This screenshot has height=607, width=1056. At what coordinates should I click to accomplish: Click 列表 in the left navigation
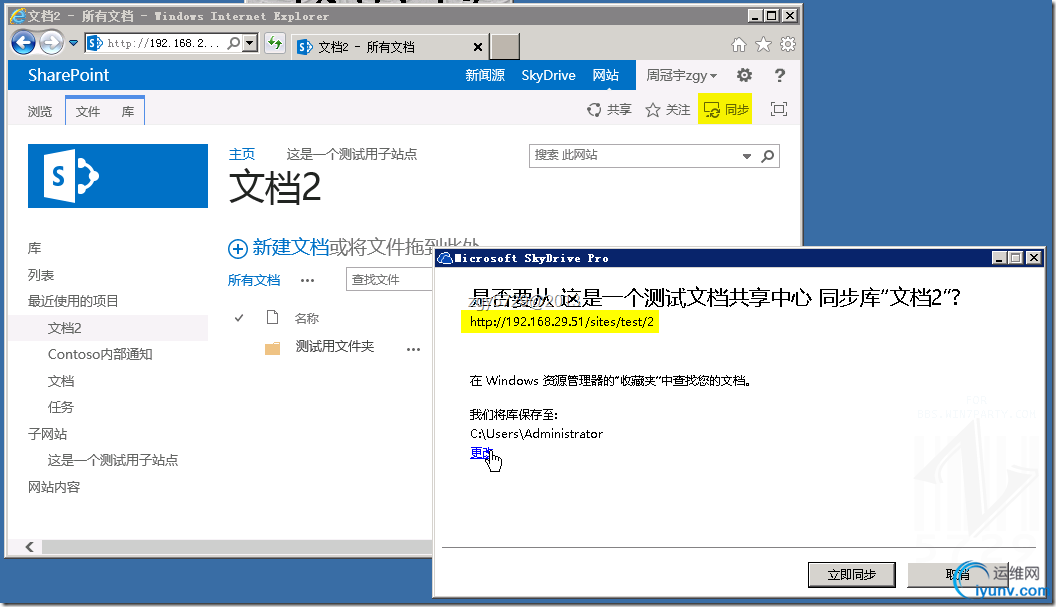pyautogui.click(x=41, y=275)
